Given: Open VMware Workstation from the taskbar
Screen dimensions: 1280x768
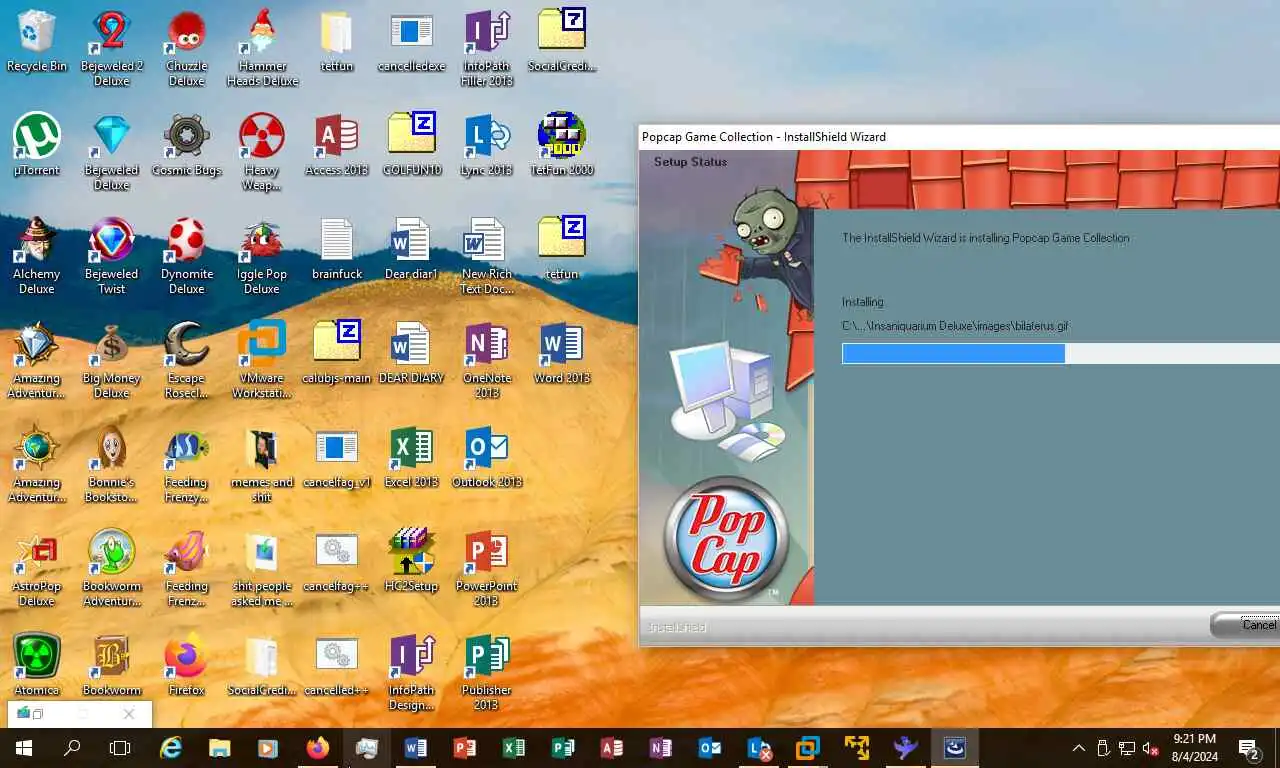Looking at the screenshot, I should [808, 748].
